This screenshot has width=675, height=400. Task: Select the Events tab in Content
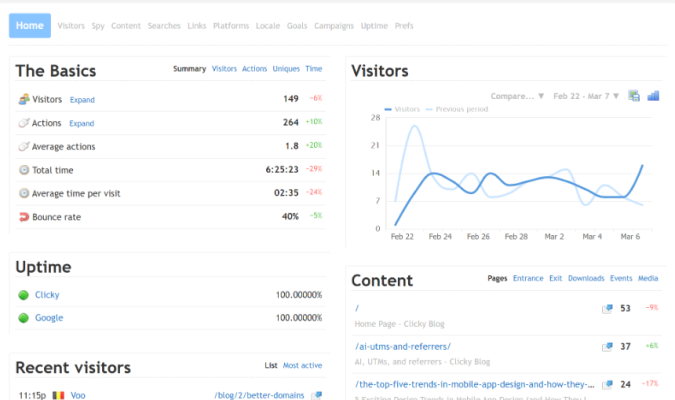coord(621,279)
